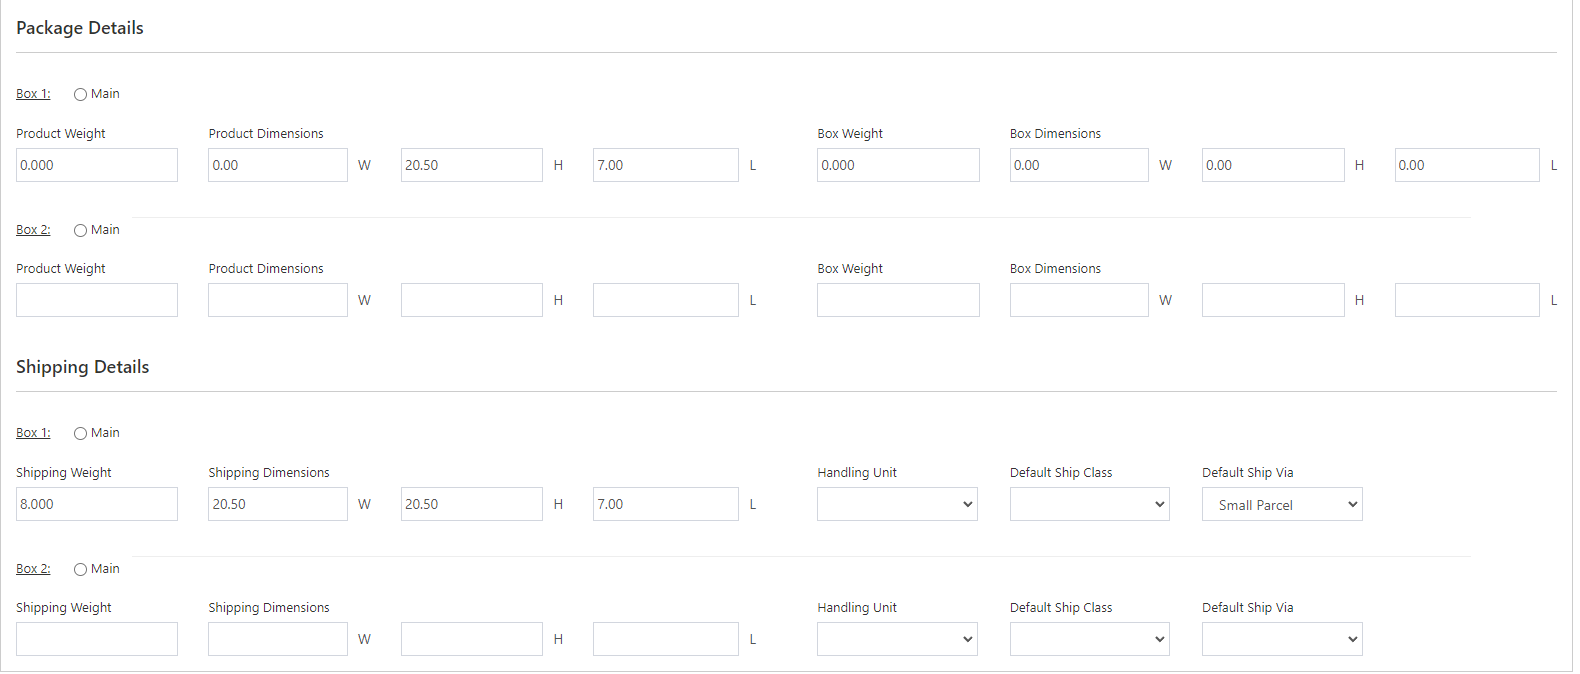Image resolution: width=1580 pixels, height=674 pixels.
Task: Focus Box 1 product height field in Package Details
Action: coord(471,166)
